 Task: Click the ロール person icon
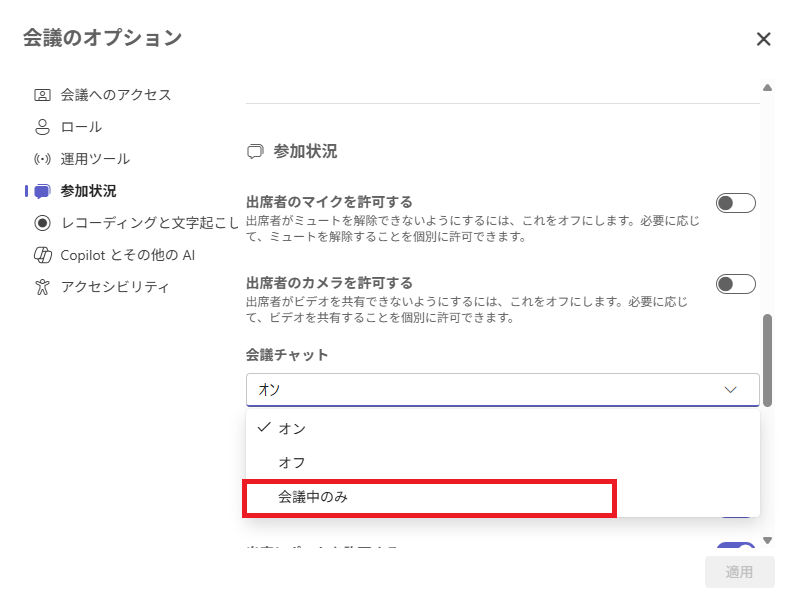click(x=42, y=127)
